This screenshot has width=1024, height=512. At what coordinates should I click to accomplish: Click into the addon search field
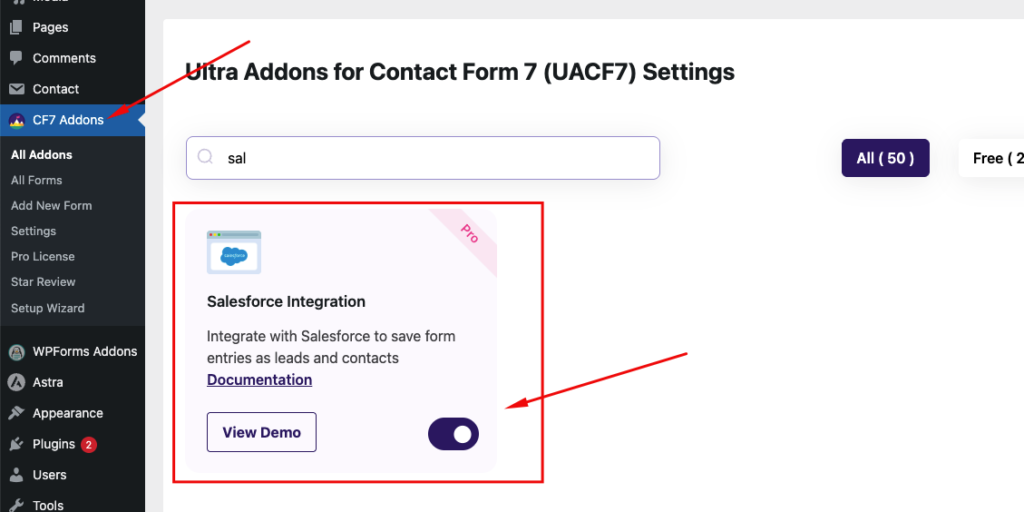click(x=430, y=158)
